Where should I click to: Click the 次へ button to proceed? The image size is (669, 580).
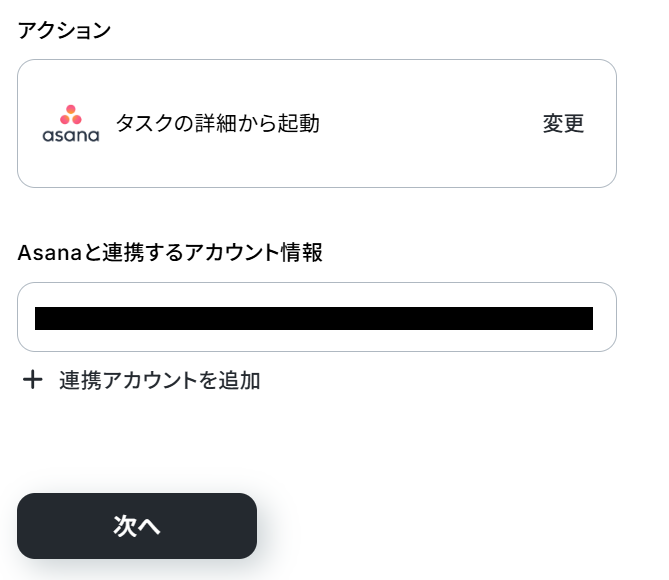(137, 526)
